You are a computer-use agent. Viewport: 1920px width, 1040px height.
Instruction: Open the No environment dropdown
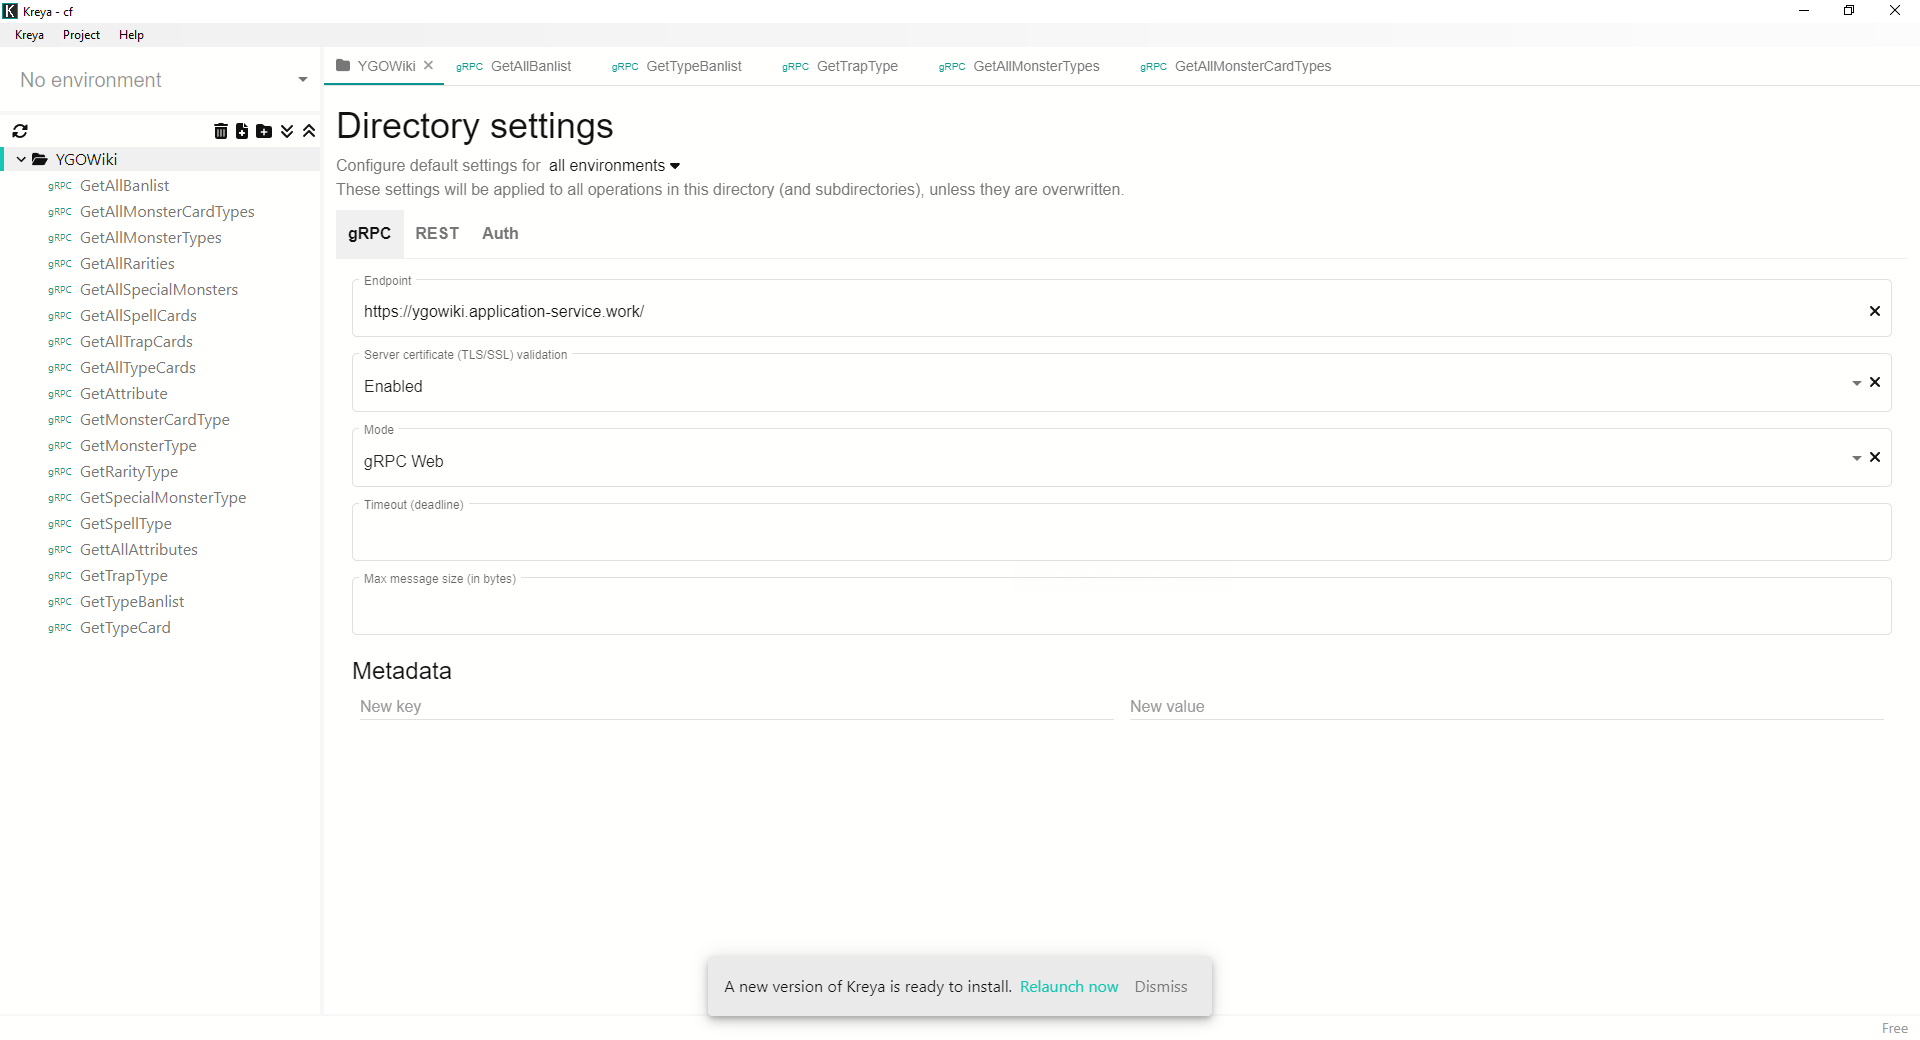[x=302, y=80]
